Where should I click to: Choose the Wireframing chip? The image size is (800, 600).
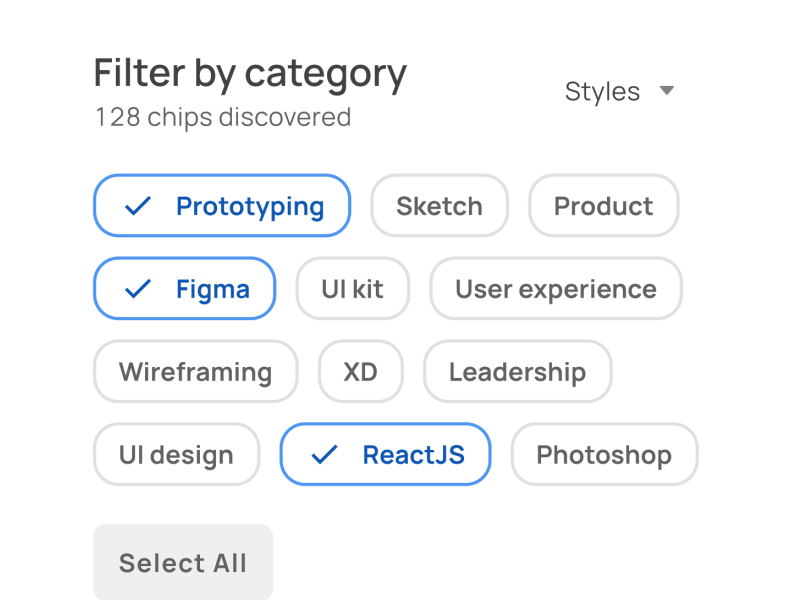195,372
